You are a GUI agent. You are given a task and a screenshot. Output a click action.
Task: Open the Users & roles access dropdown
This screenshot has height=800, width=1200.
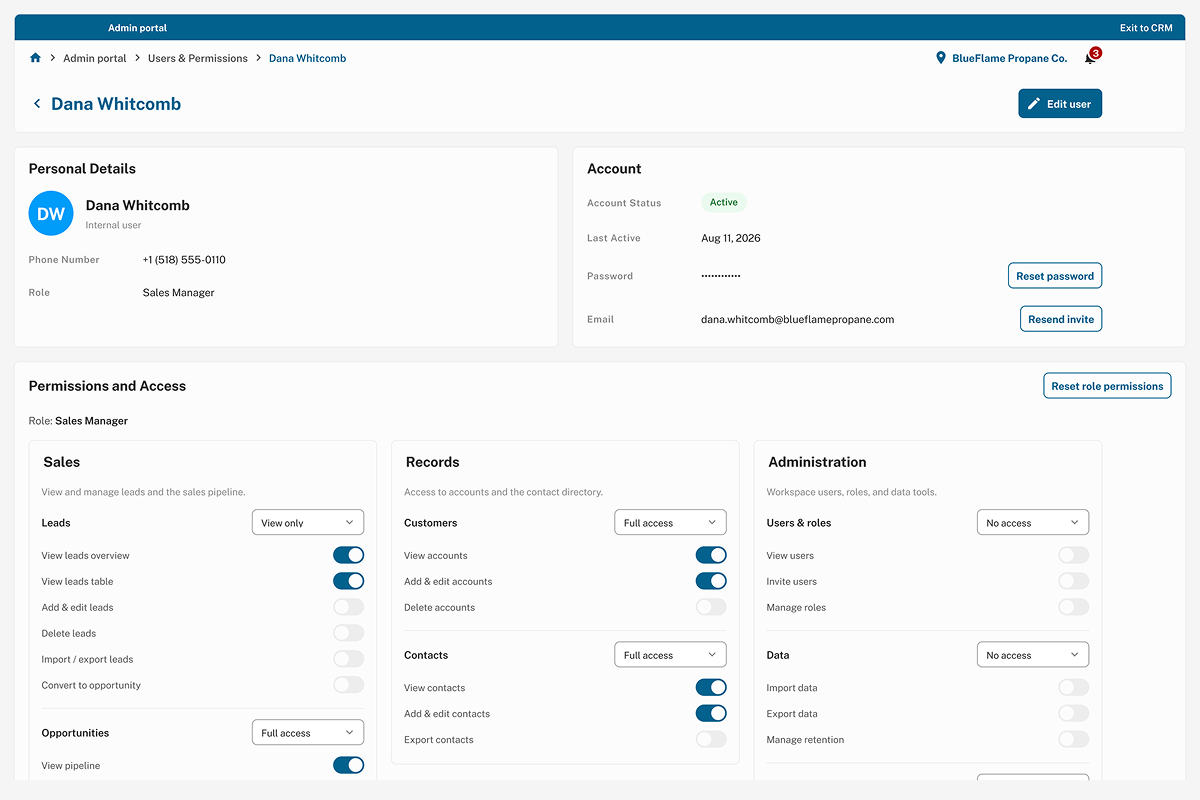(x=1033, y=522)
